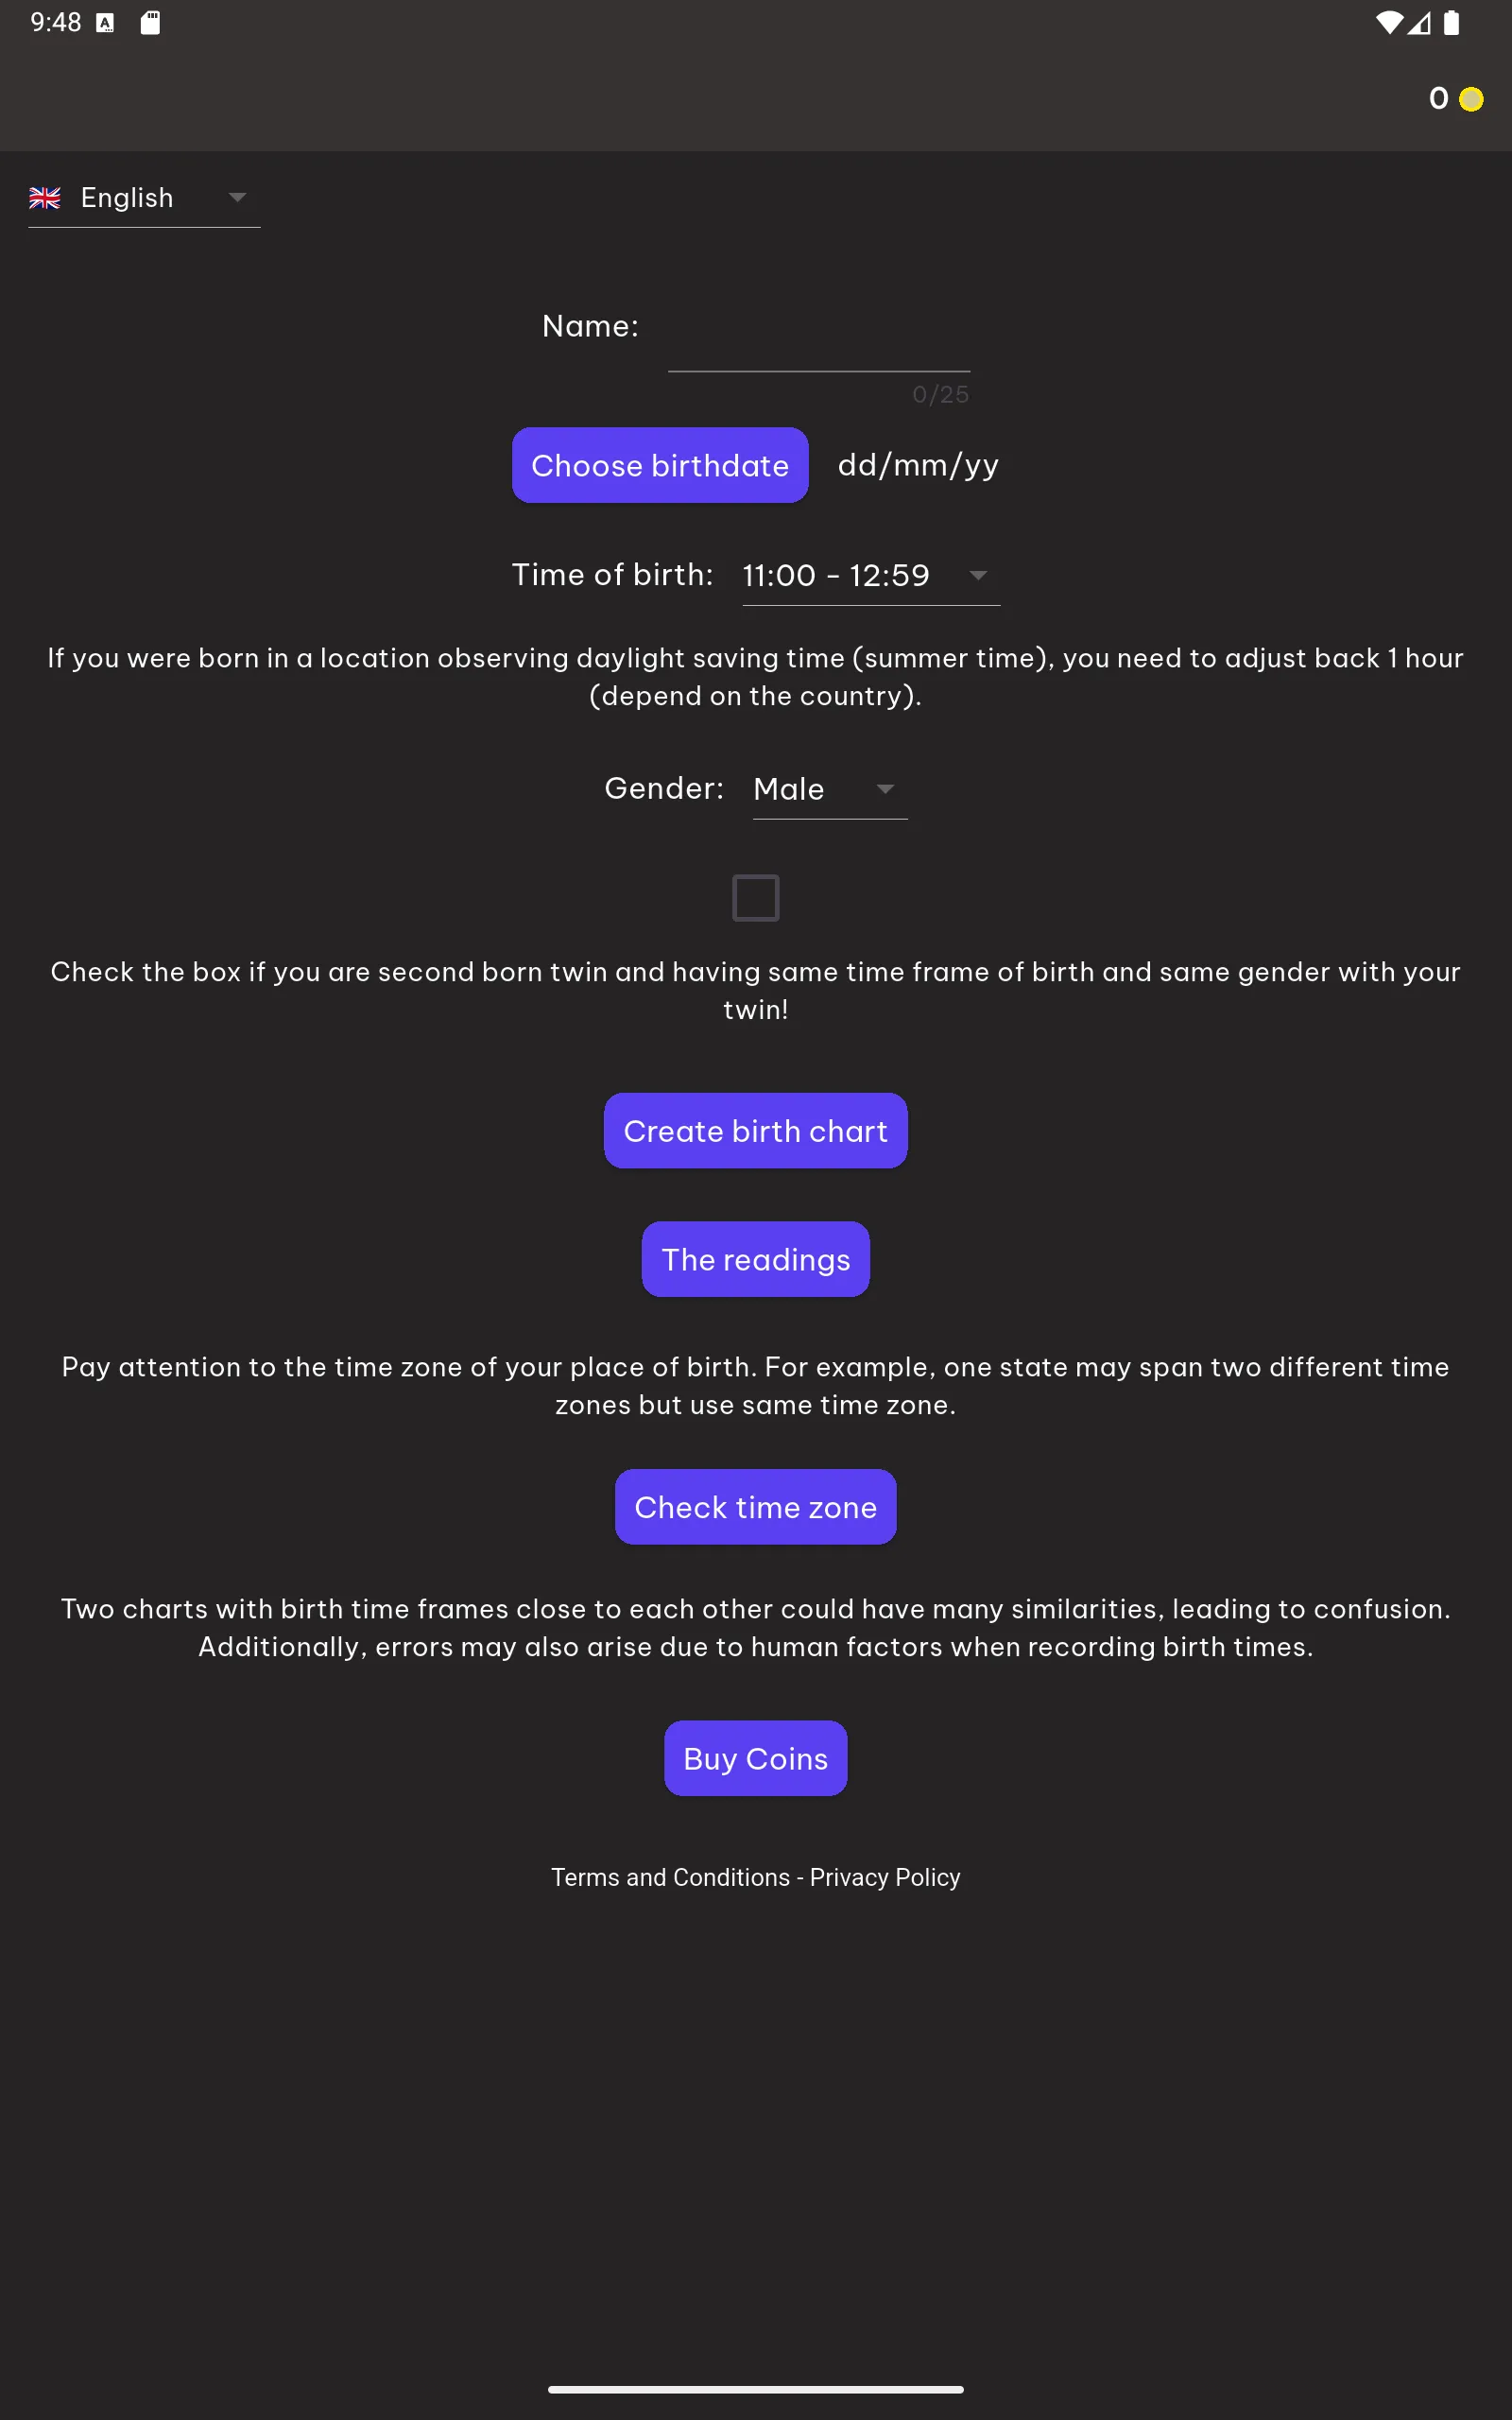Image resolution: width=1512 pixels, height=2420 pixels.
Task: Tap the yellow coin icon
Action: point(1471,99)
